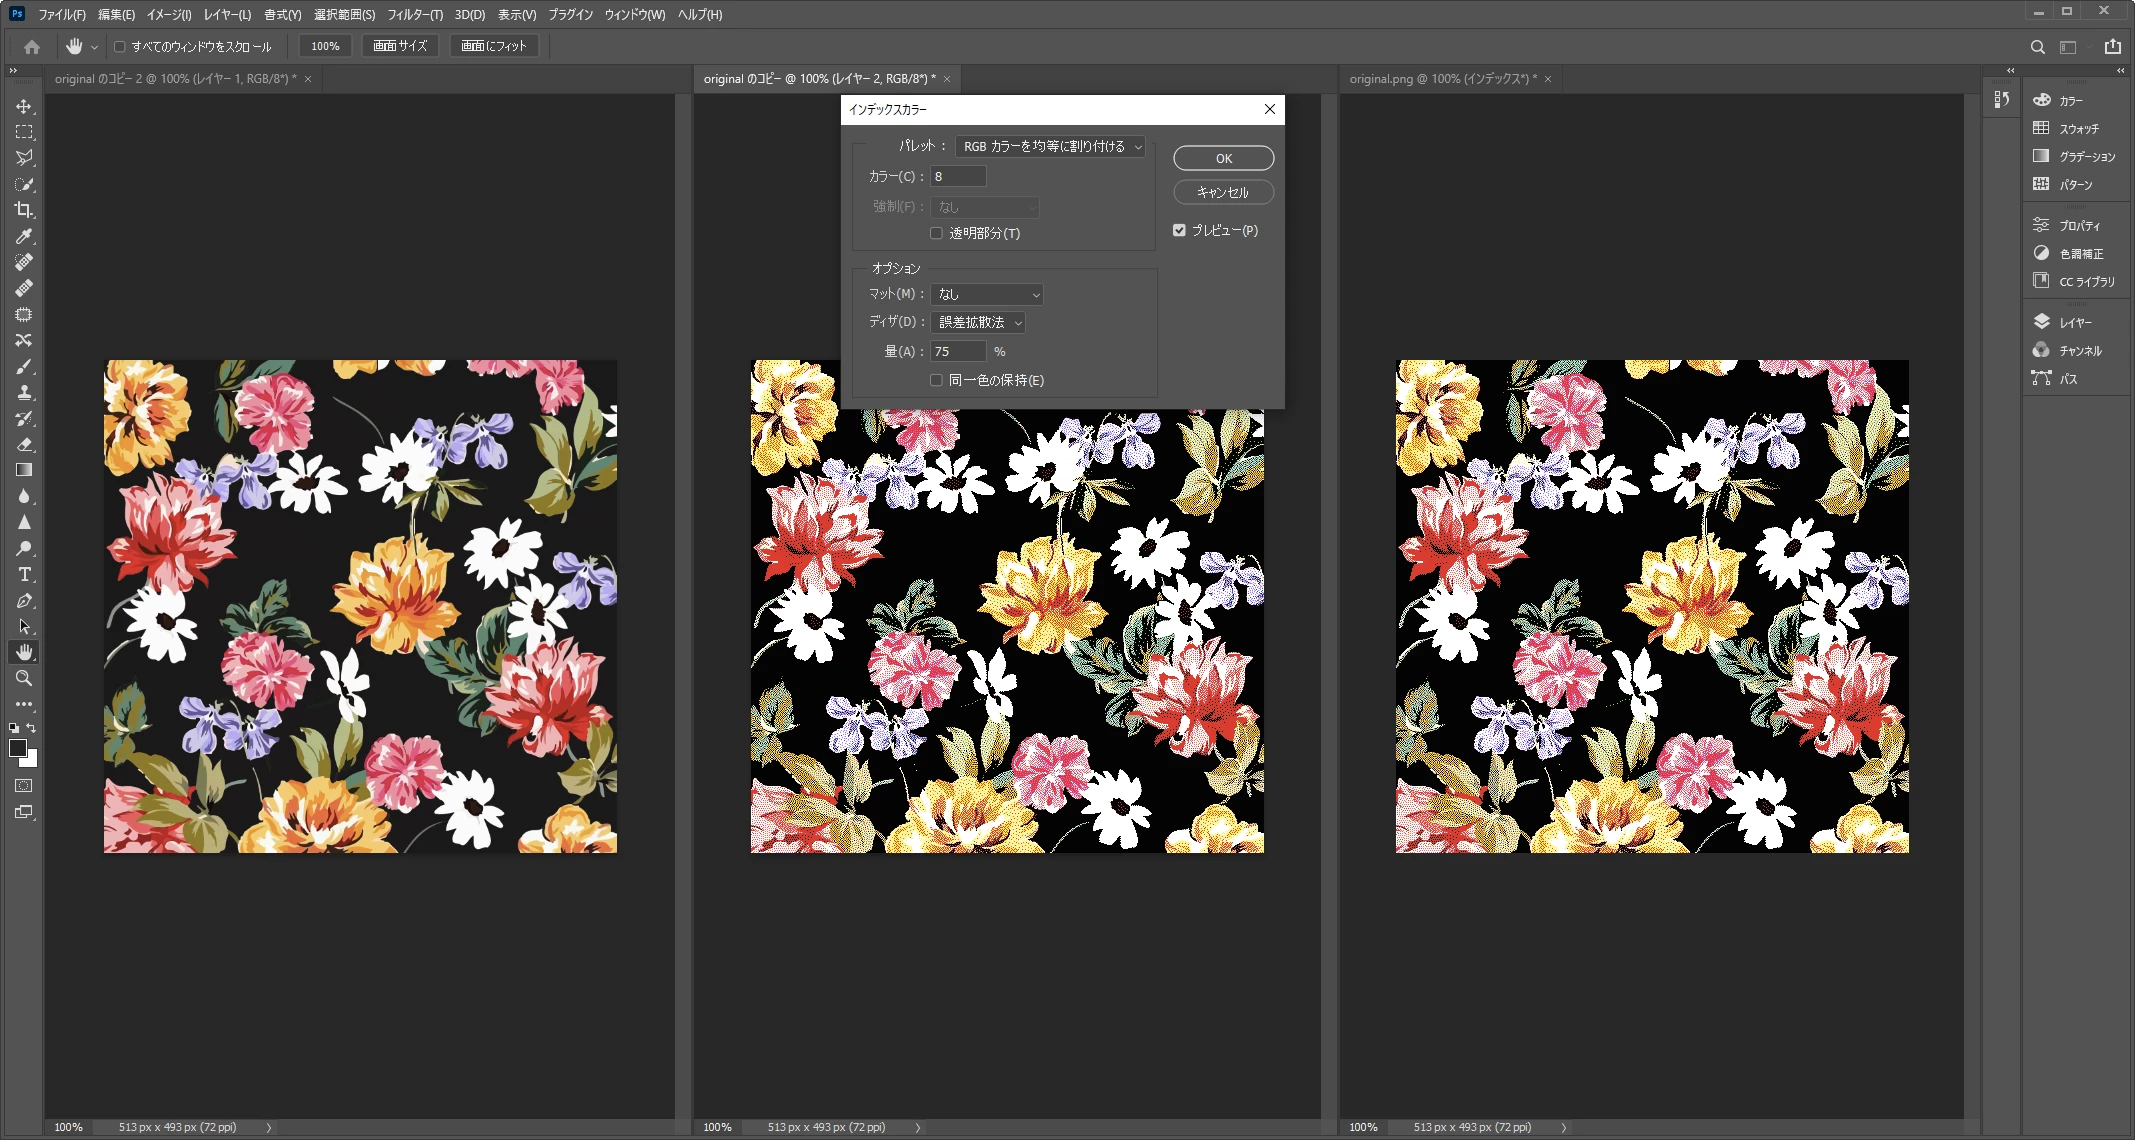Screen dimensions: 2135x1140
Task: Open the マット(M) dropdown
Action: [x=987, y=294]
